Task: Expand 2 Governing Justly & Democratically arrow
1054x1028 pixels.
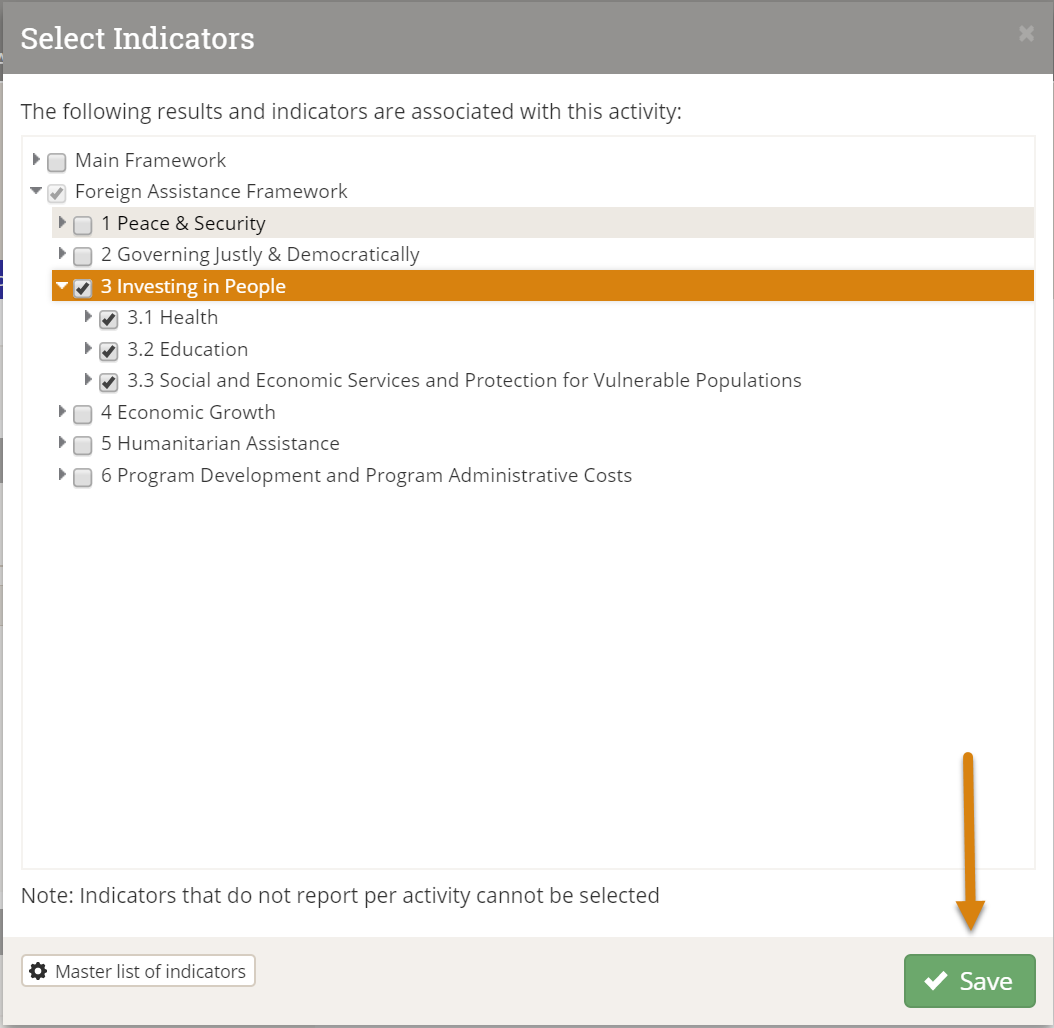Action: pos(63,253)
